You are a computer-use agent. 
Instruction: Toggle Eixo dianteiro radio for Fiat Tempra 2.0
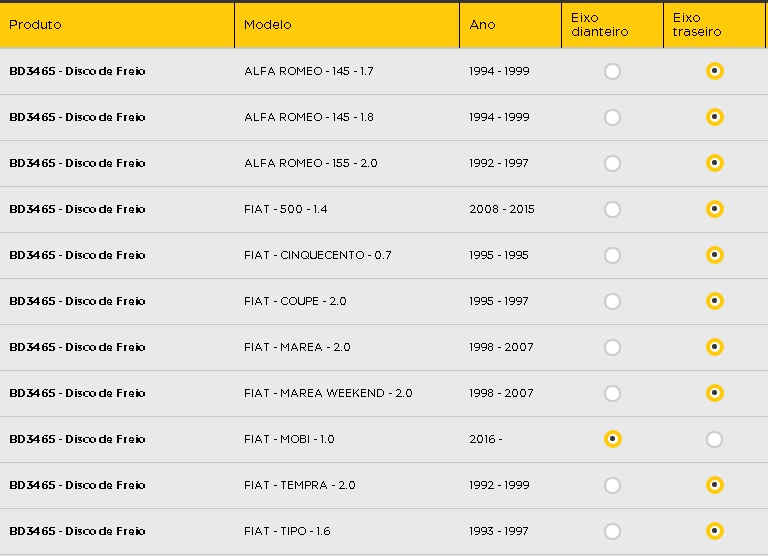pos(612,486)
